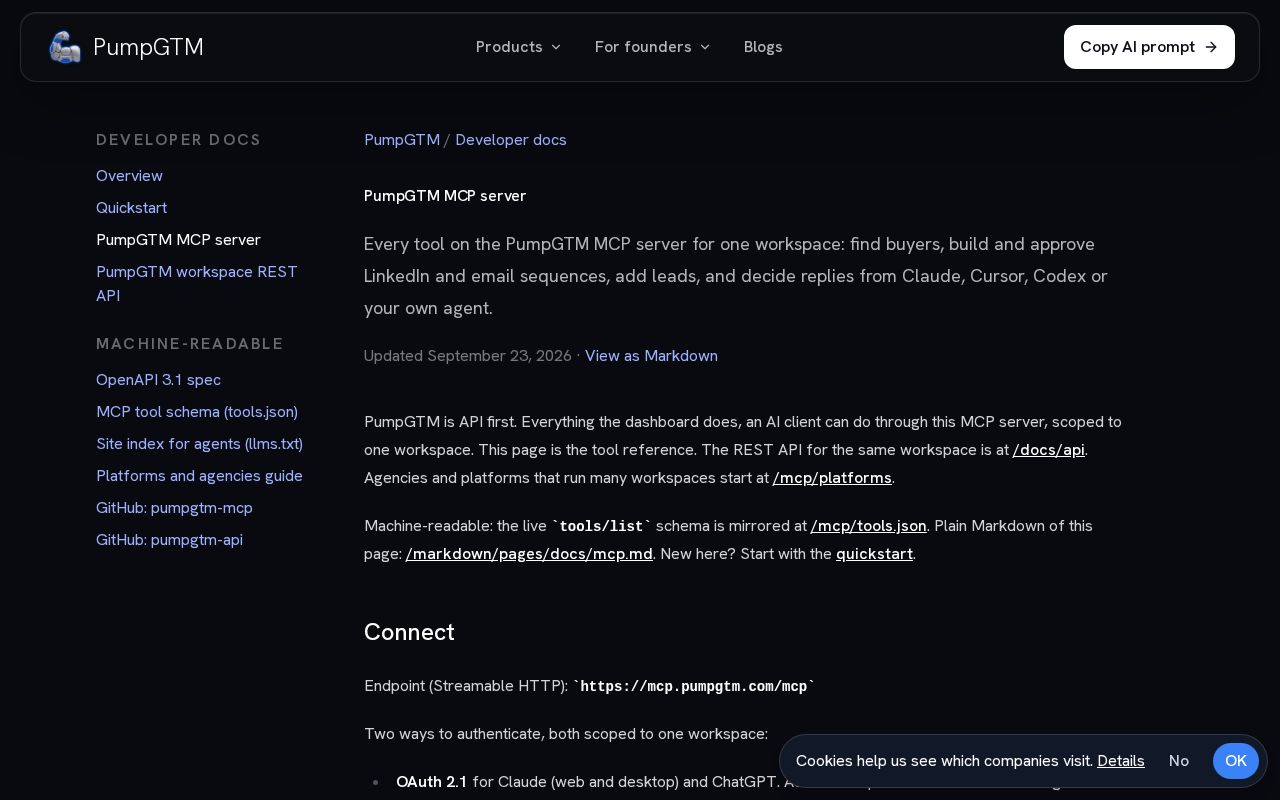Screen dimensions: 1280x800
Task: Open PumpGTM workspace REST API page
Action: coord(197,284)
